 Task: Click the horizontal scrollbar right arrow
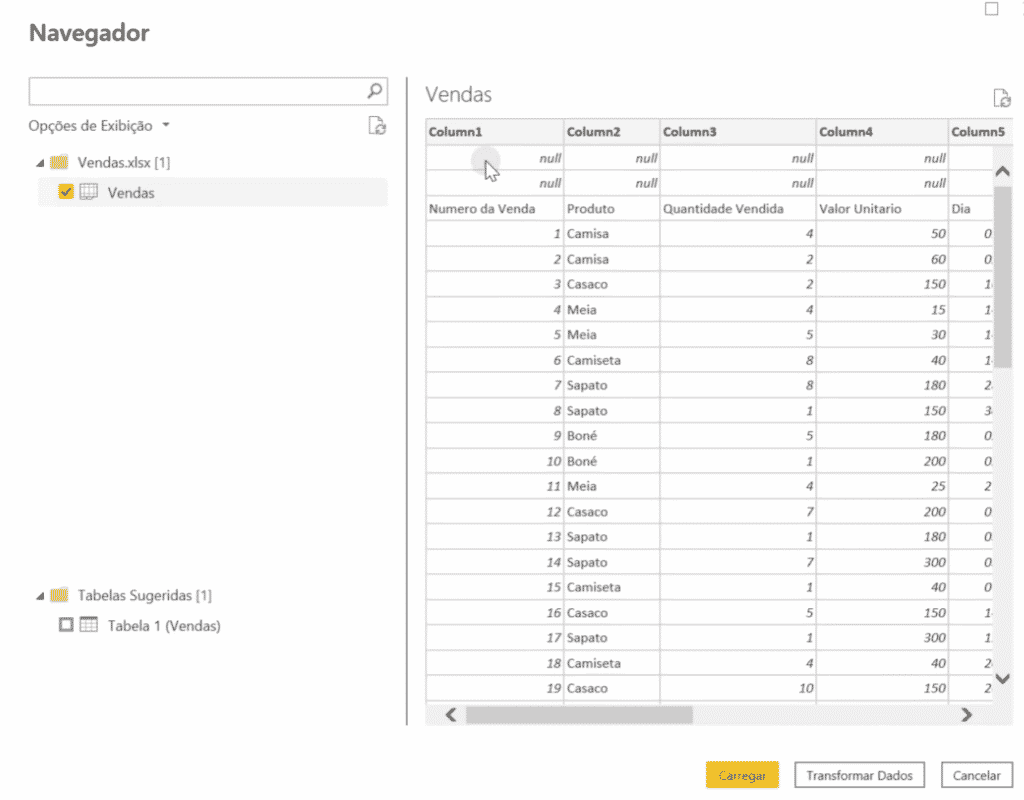point(966,715)
